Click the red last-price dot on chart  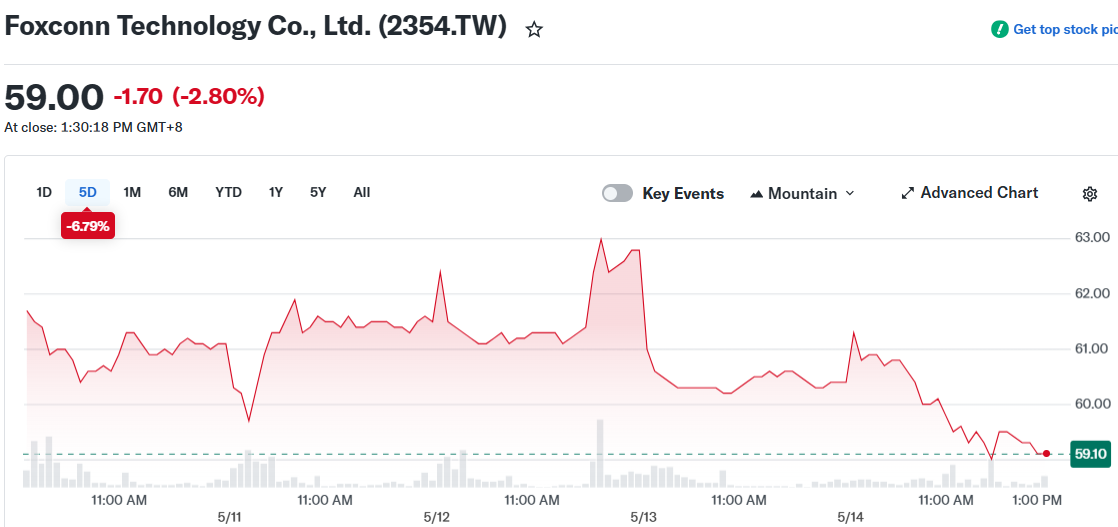(1046, 454)
